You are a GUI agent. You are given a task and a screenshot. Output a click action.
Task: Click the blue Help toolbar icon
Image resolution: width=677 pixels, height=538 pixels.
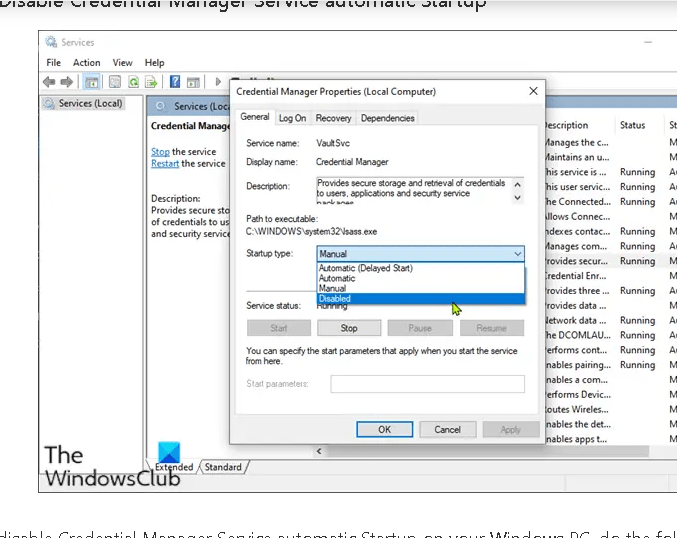tap(175, 82)
